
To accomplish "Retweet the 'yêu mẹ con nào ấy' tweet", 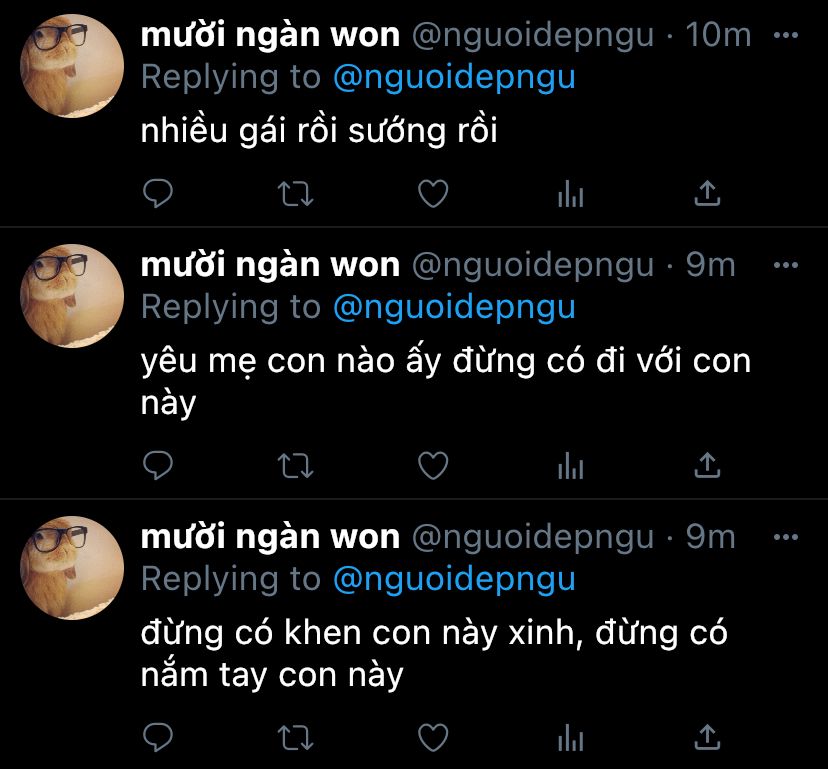I will click(x=296, y=466).
